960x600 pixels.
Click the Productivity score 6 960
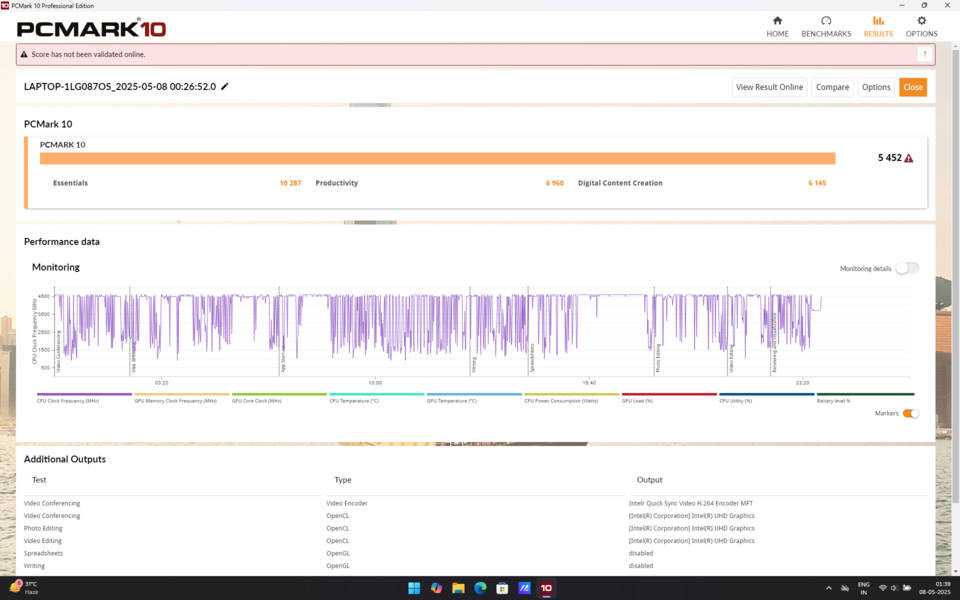[555, 183]
